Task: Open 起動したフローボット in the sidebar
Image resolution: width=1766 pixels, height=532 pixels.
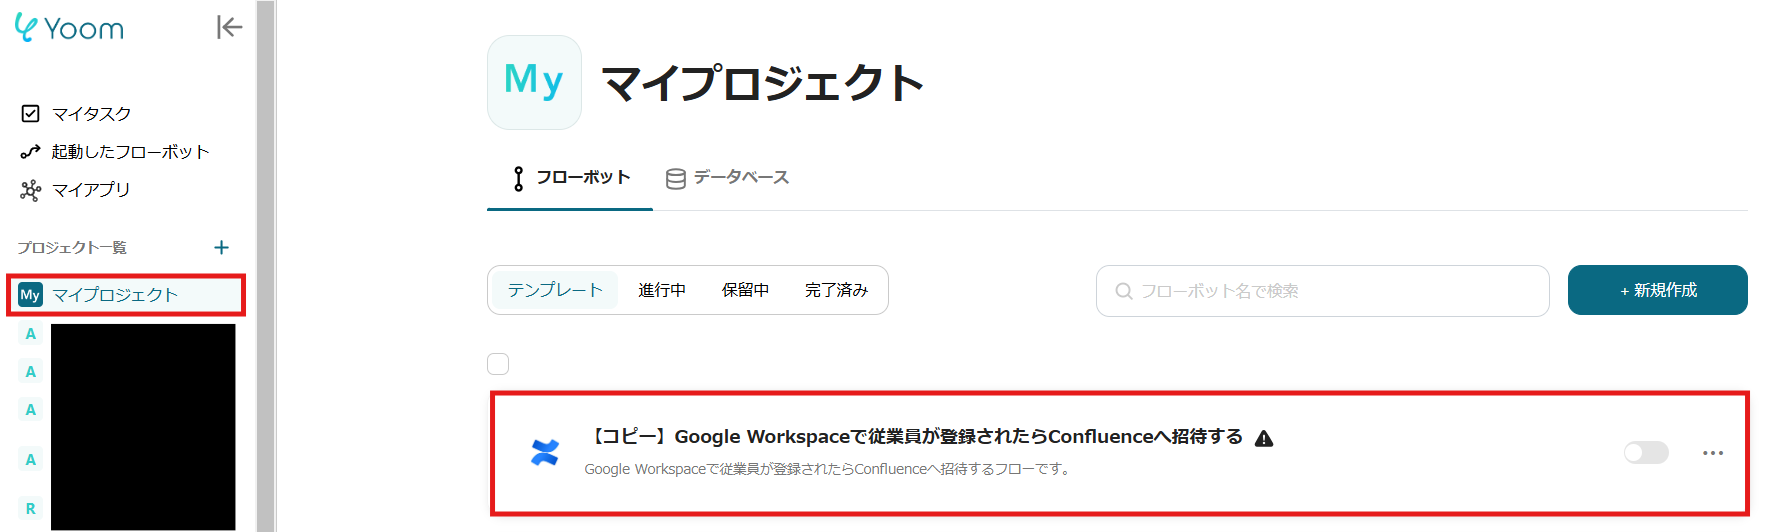Action: (130, 152)
